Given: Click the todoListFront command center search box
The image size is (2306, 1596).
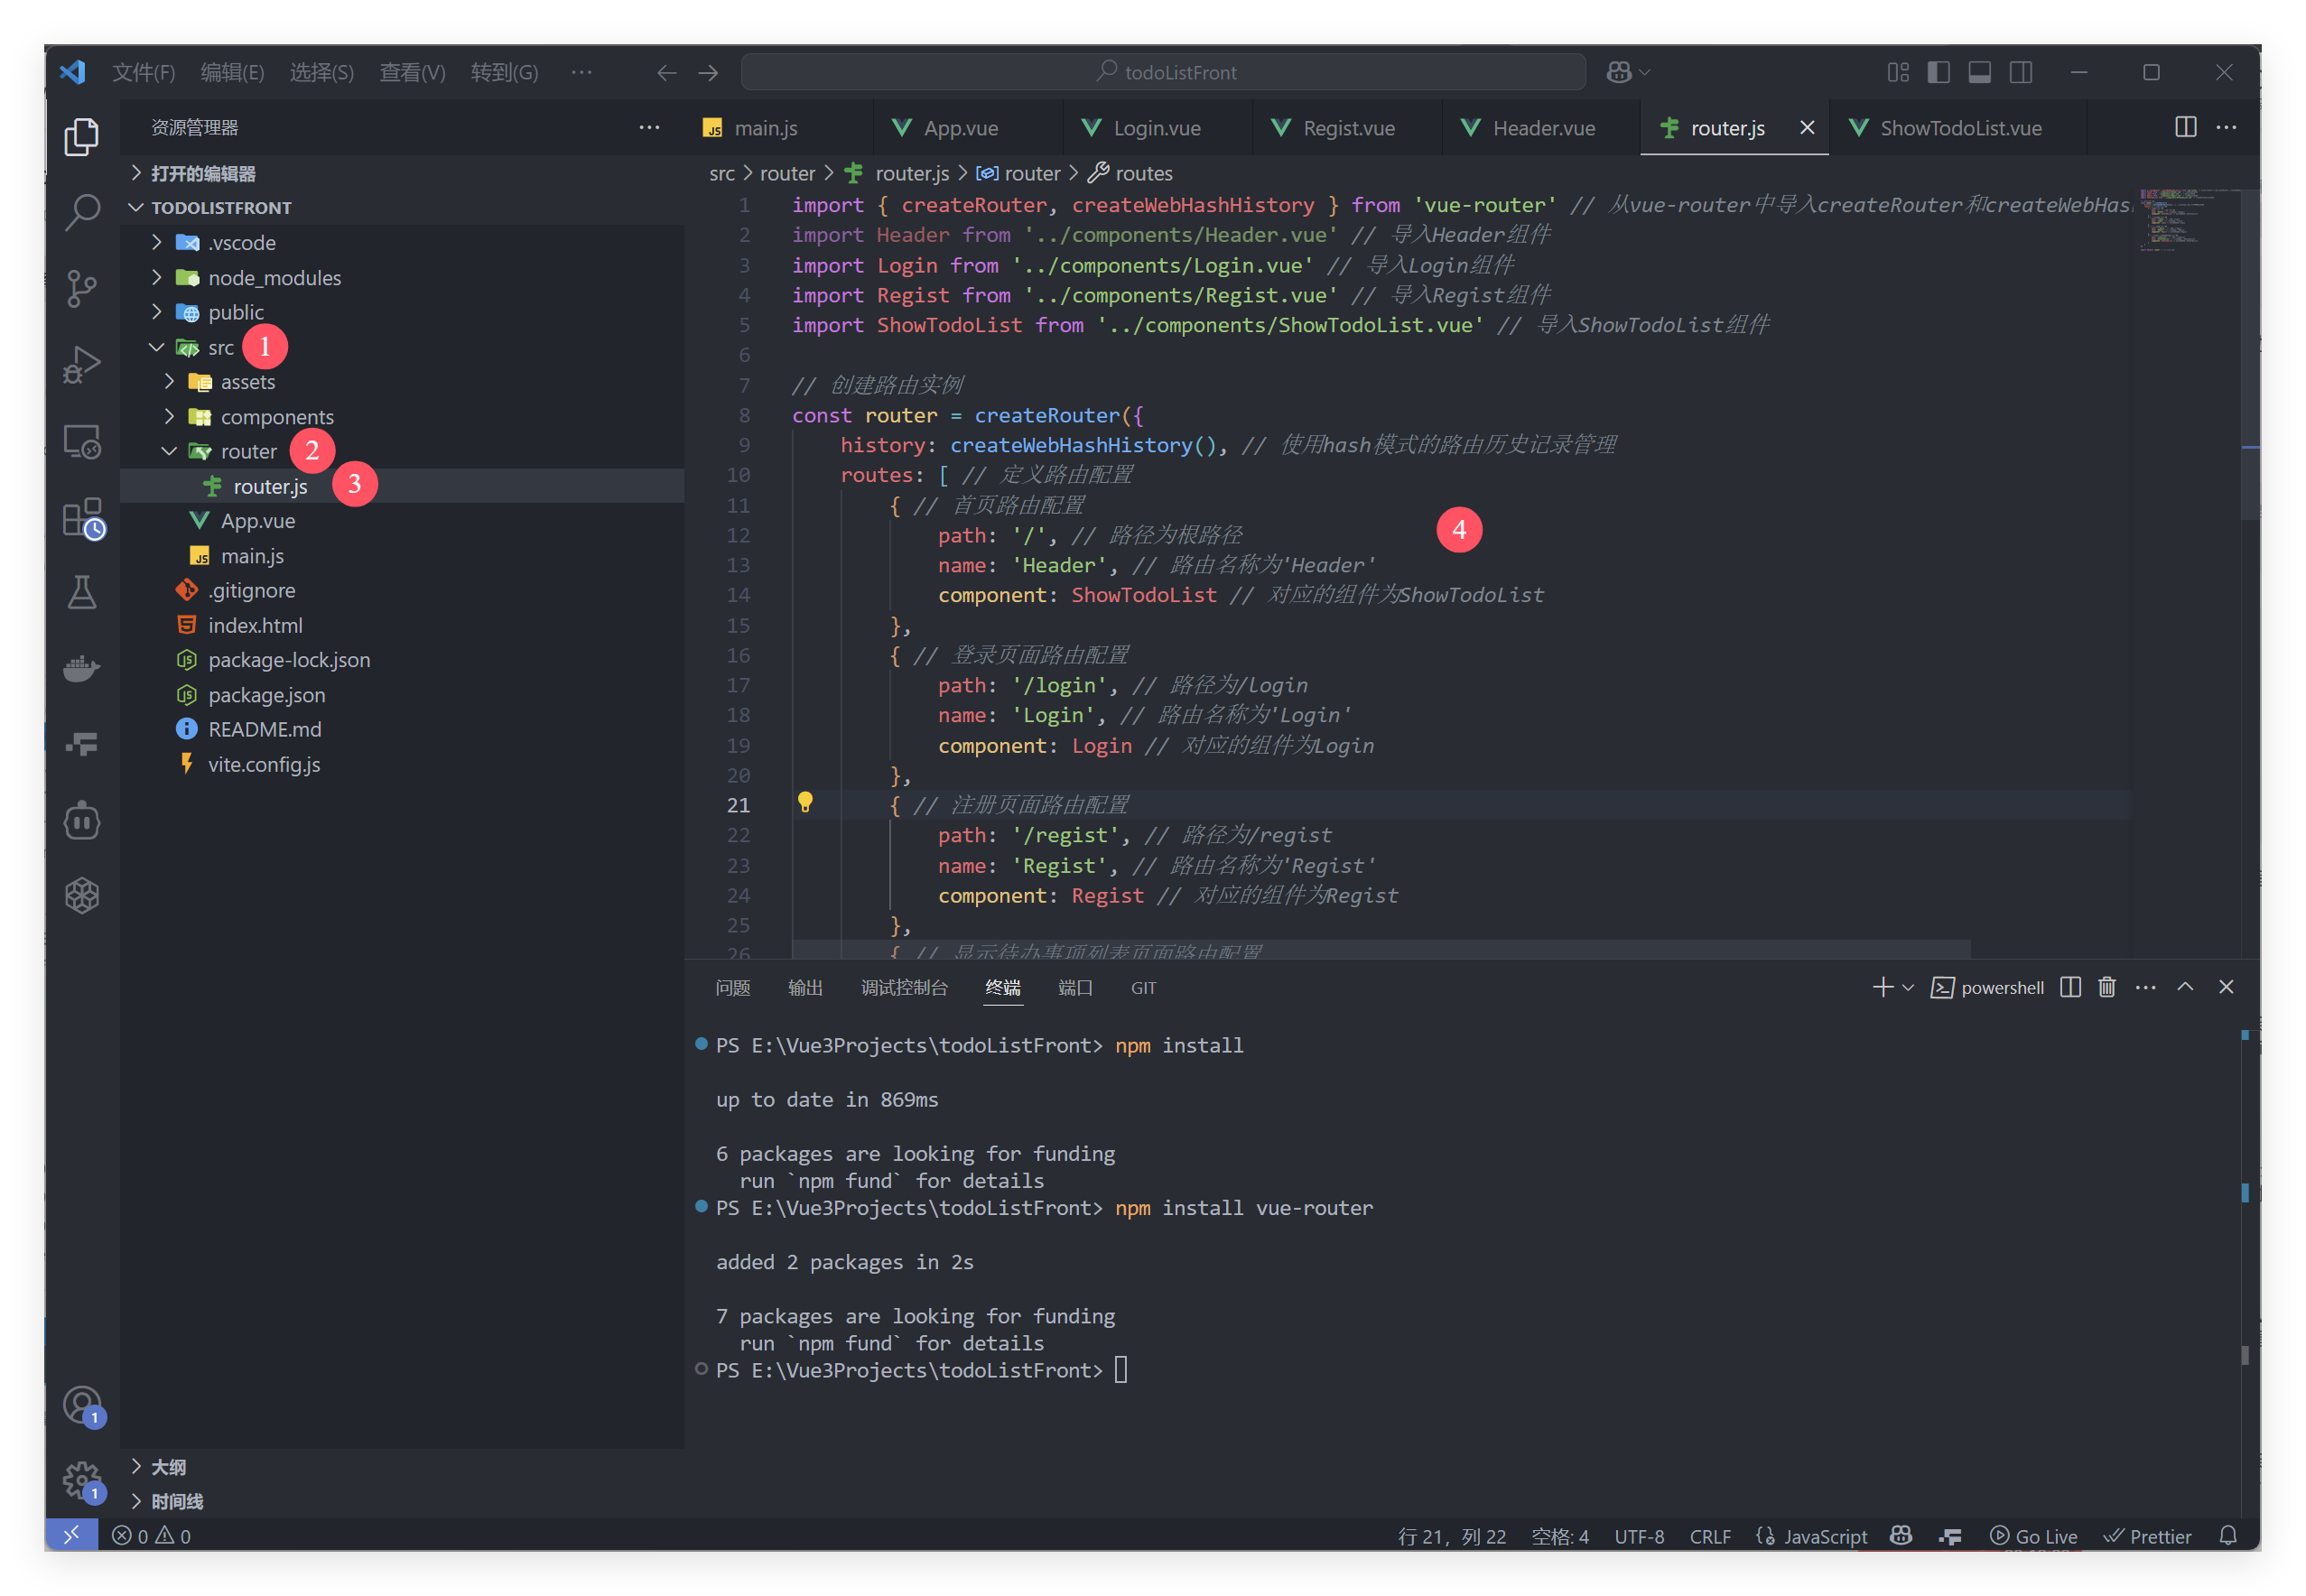Looking at the screenshot, I should [1163, 72].
